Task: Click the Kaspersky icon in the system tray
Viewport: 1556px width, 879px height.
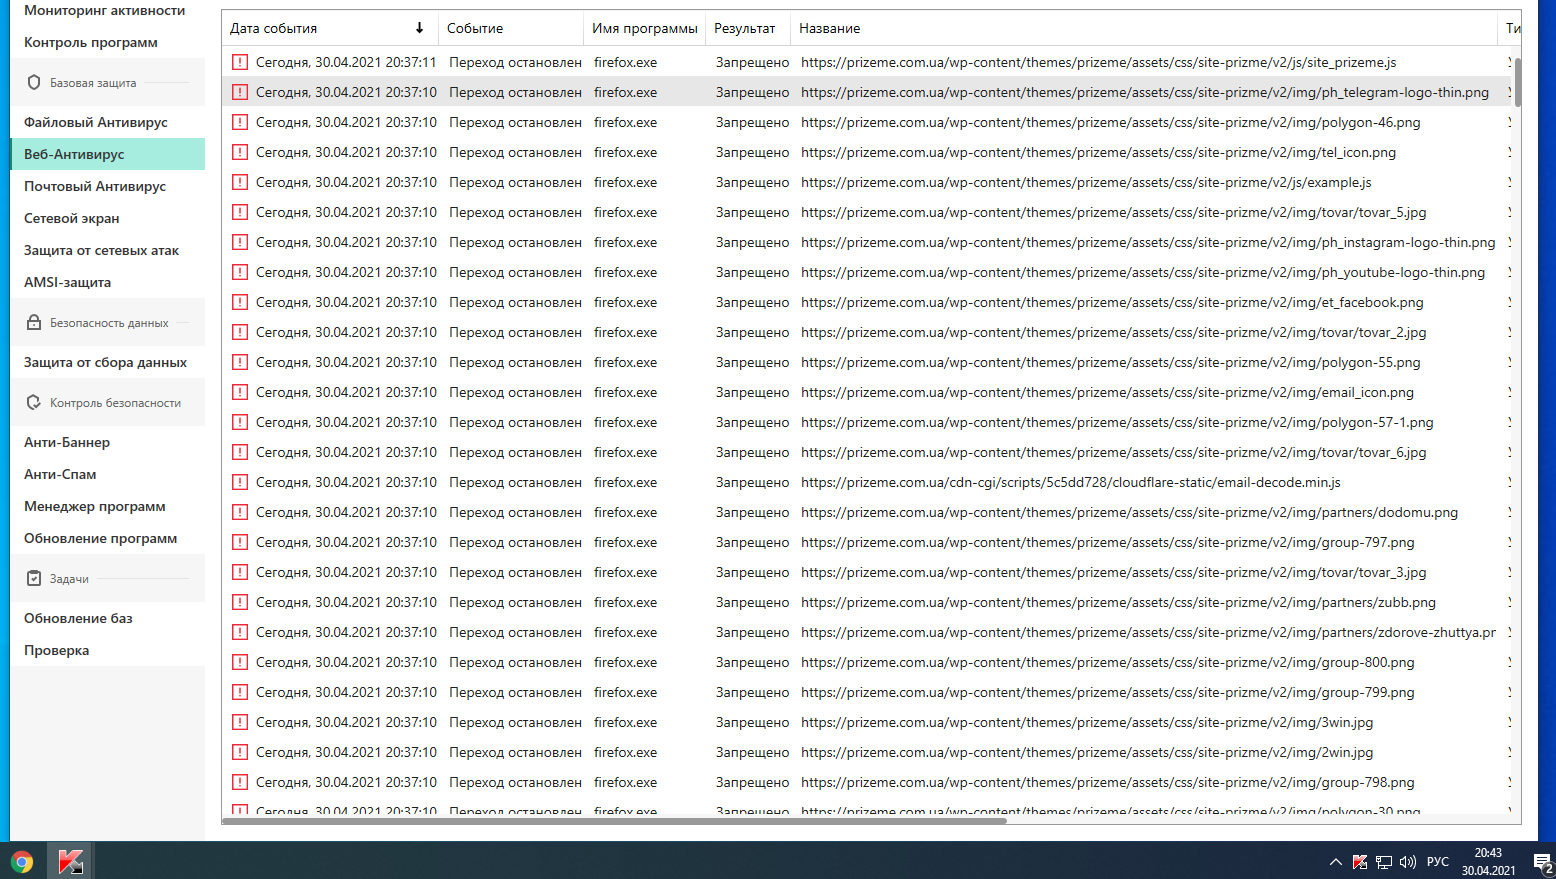Action: pyautogui.click(x=1360, y=862)
